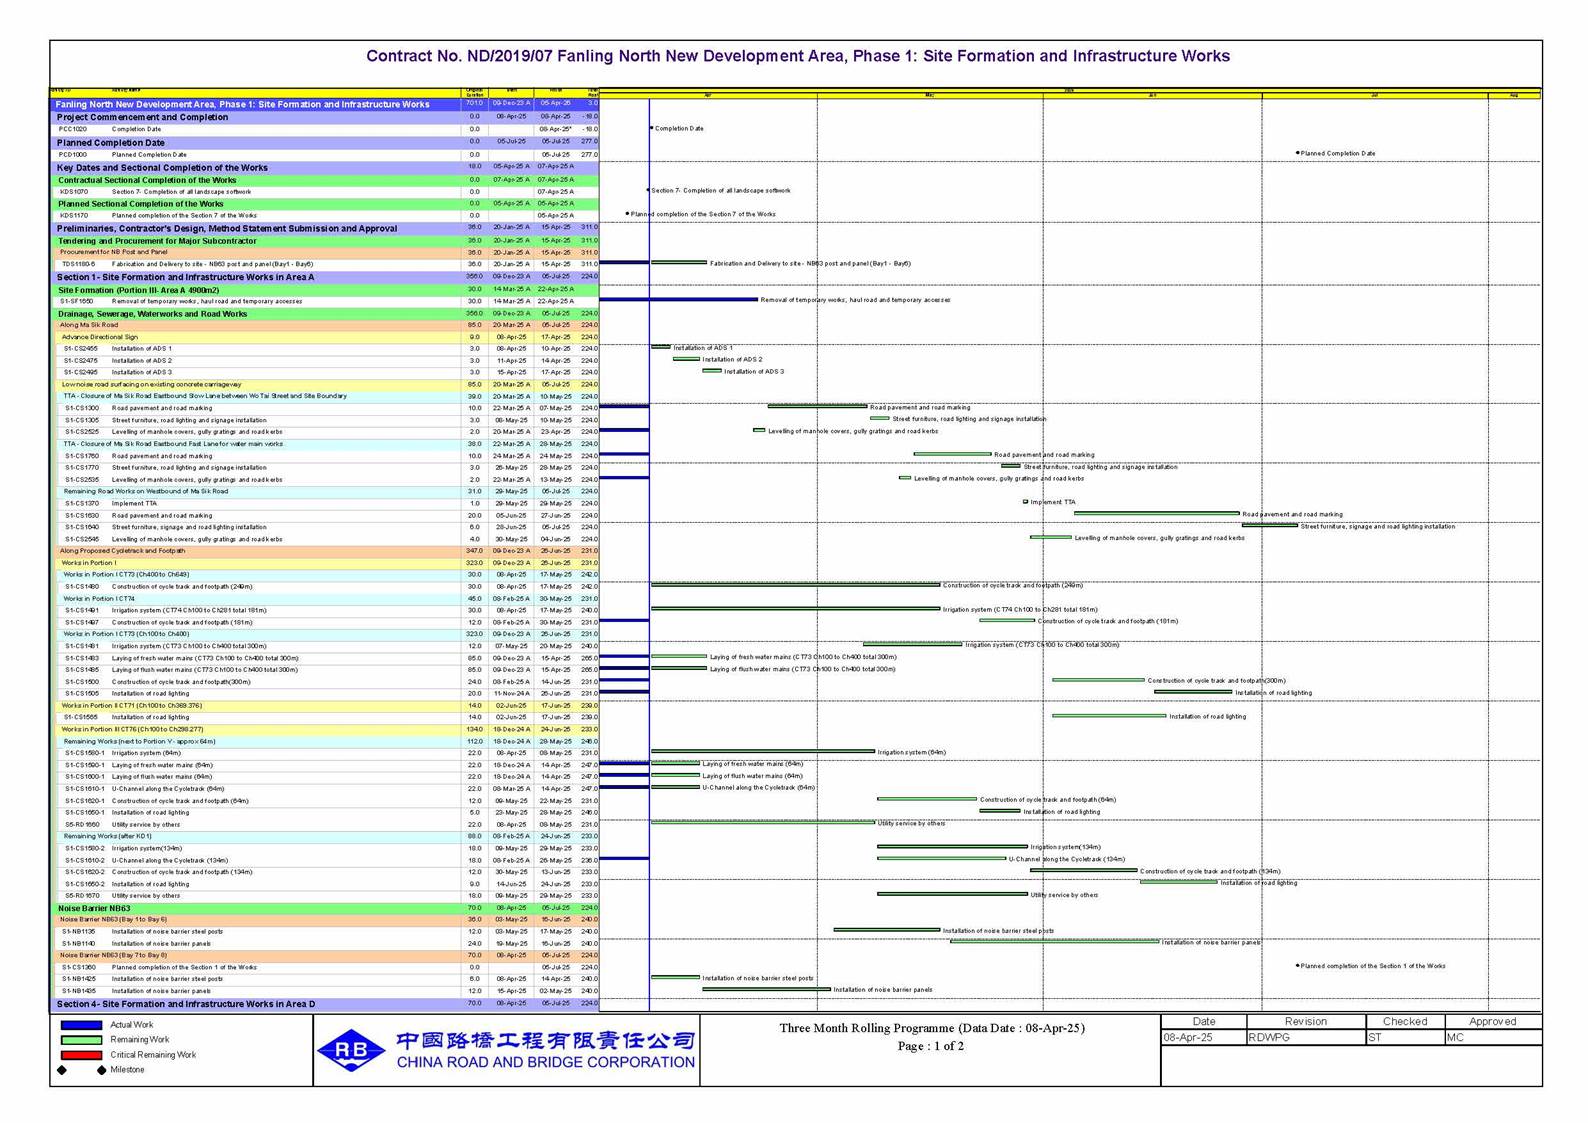Select the Implement TTA bar in the chart

pyautogui.click(x=1025, y=502)
